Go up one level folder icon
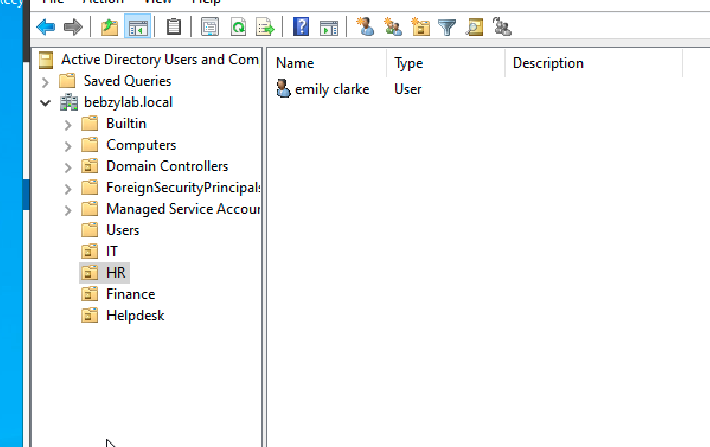The width and height of the screenshot is (710, 447). [109, 27]
